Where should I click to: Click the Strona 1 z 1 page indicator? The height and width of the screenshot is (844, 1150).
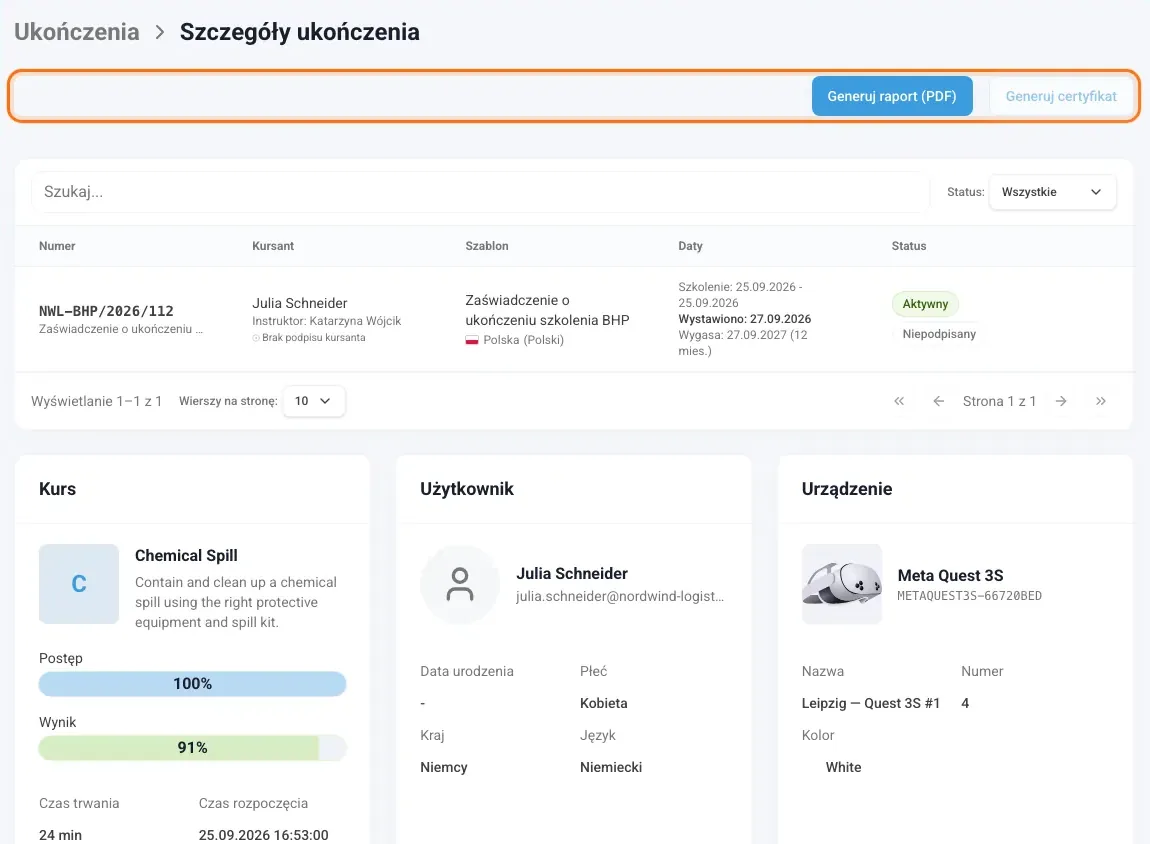coord(999,401)
